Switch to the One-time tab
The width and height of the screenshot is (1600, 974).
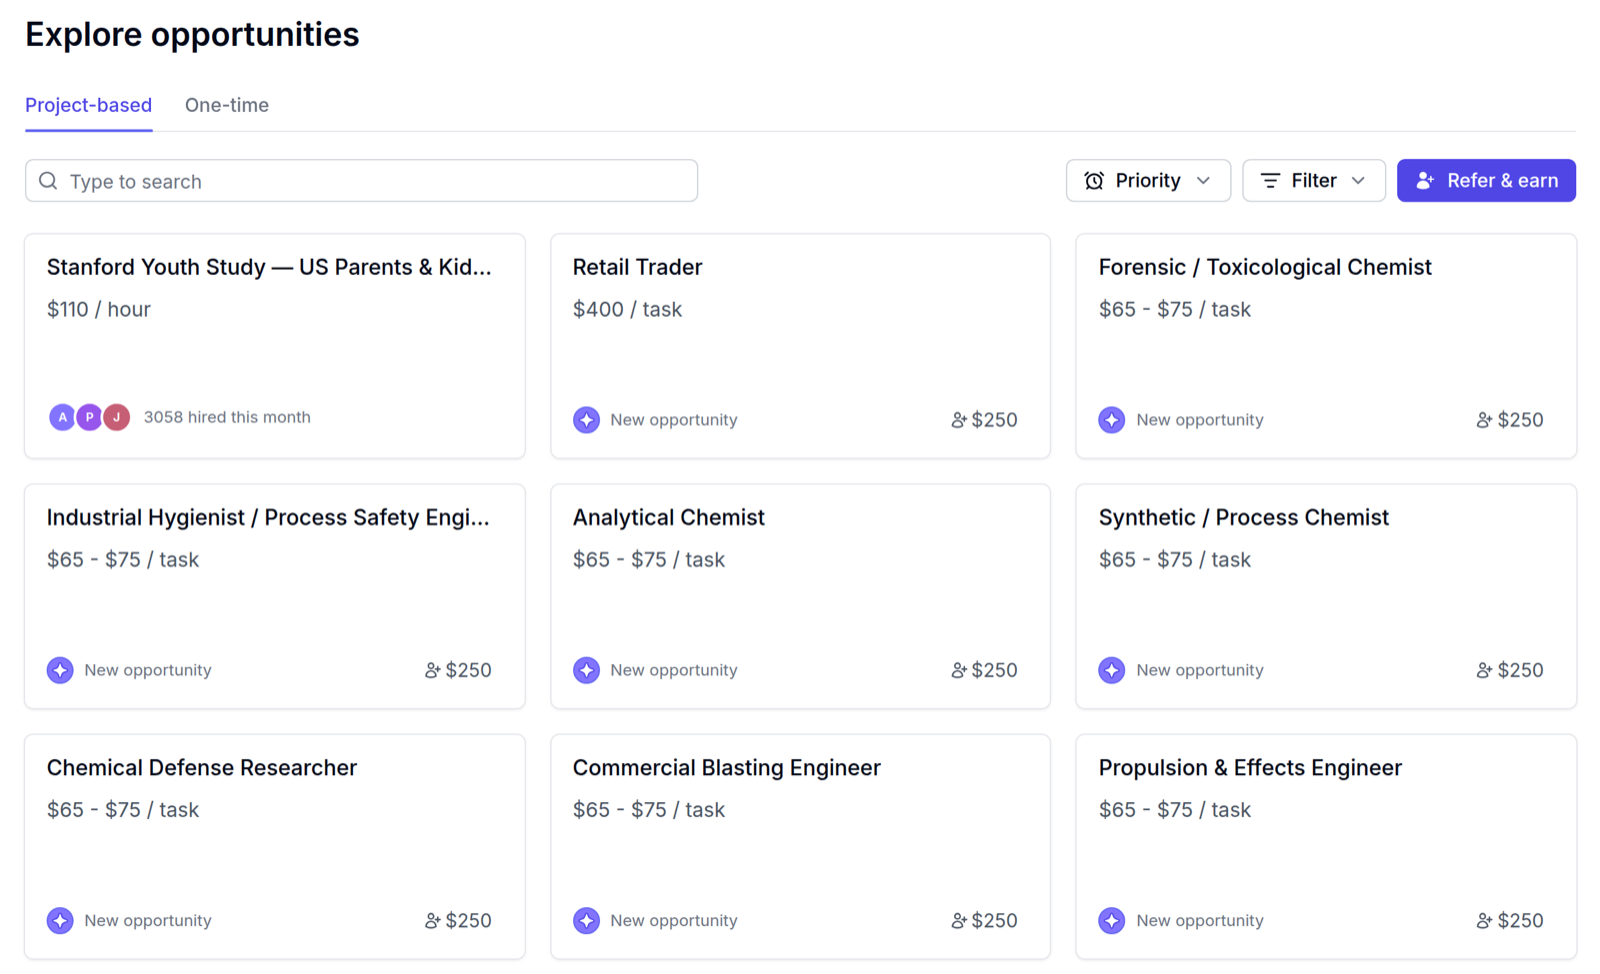point(227,105)
